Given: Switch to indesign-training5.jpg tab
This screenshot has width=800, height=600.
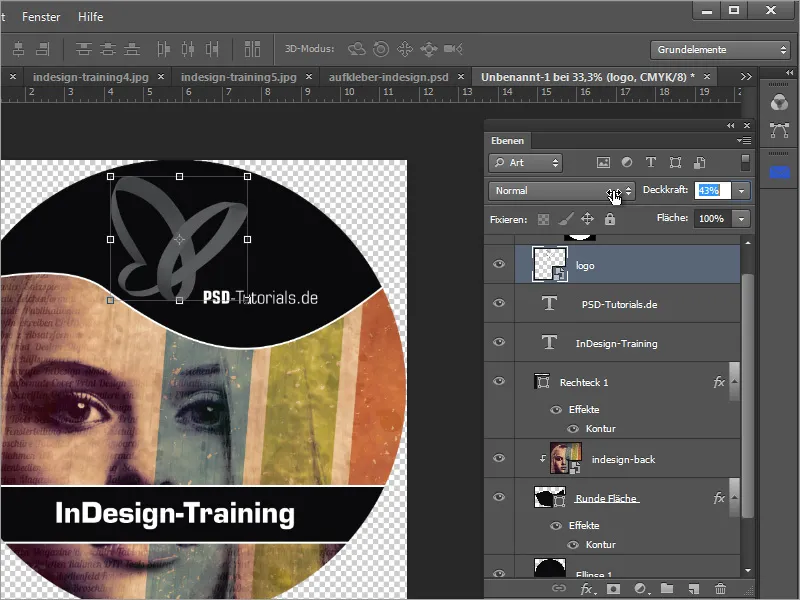Looking at the screenshot, I should (238, 77).
